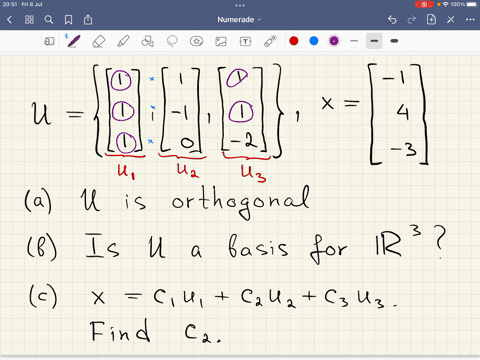Viewport: 480px width, 360px height.
Task: Go back with the left chevron
Action: [x=9, y=20]
